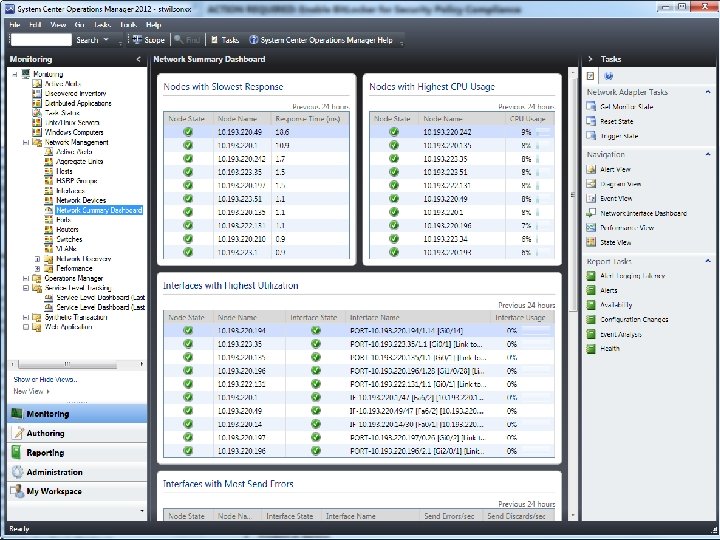Open System Center Operations Manager Help
The width and height of the screenshot is (720, 540).
coord(321,40)
